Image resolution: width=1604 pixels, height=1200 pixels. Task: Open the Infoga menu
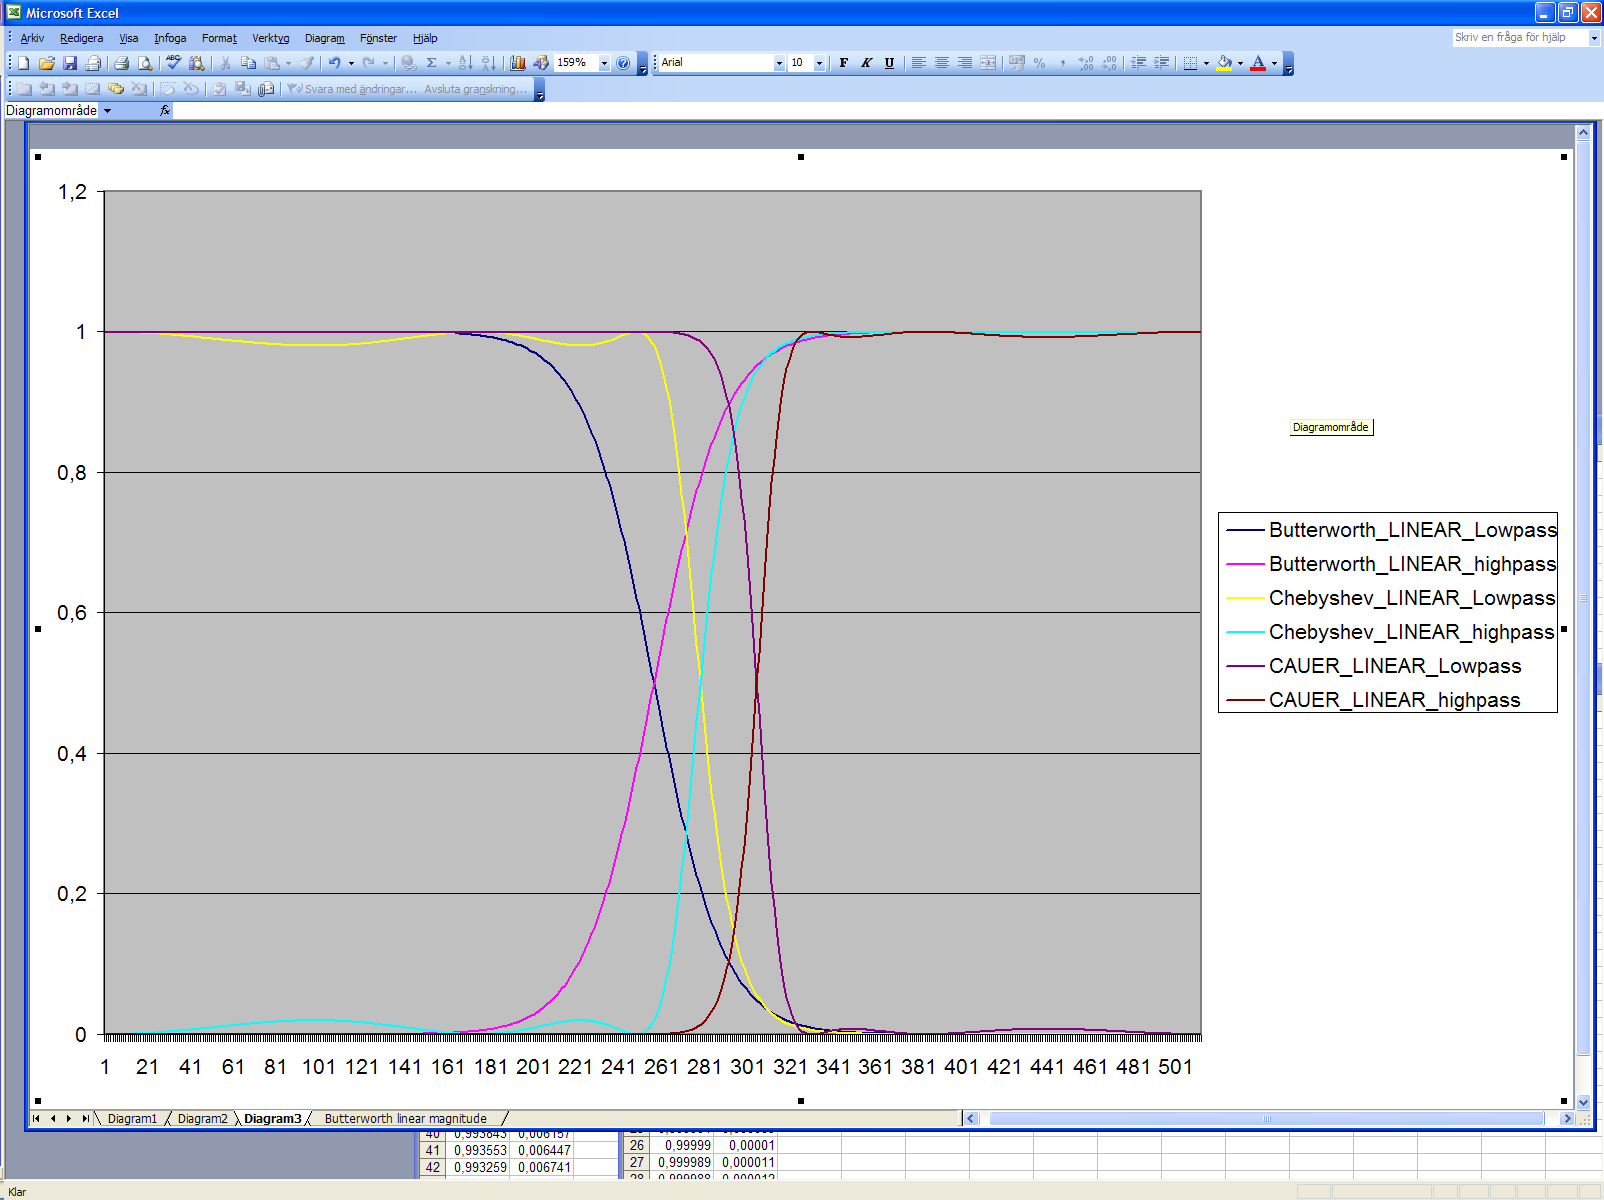[170, 38]
